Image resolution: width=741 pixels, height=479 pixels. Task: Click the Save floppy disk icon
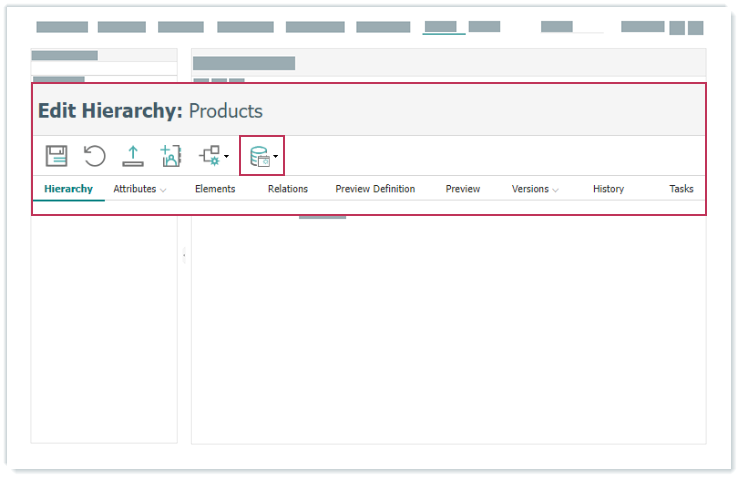pyautogui.click(x=56, y=156)
